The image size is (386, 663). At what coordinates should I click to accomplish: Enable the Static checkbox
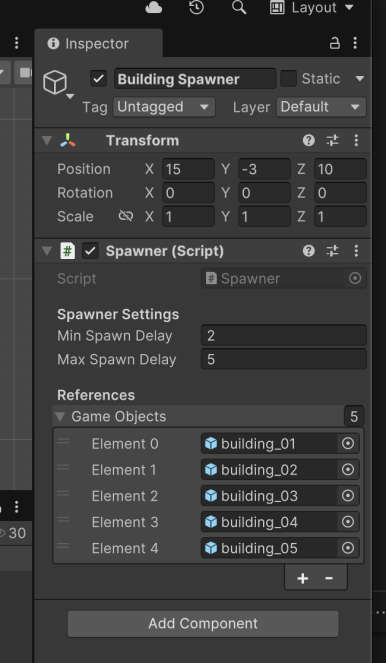tap(288, 79)
